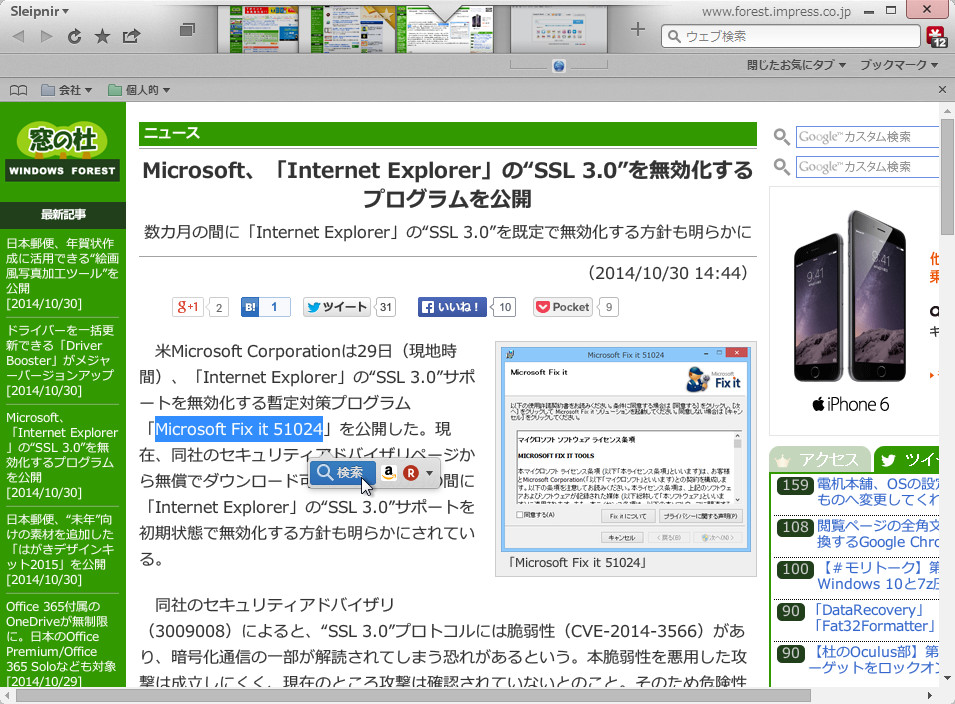Screen dimensions: 955x704
Task: Open bookmarks with the book icon
Action: (17, 90)
